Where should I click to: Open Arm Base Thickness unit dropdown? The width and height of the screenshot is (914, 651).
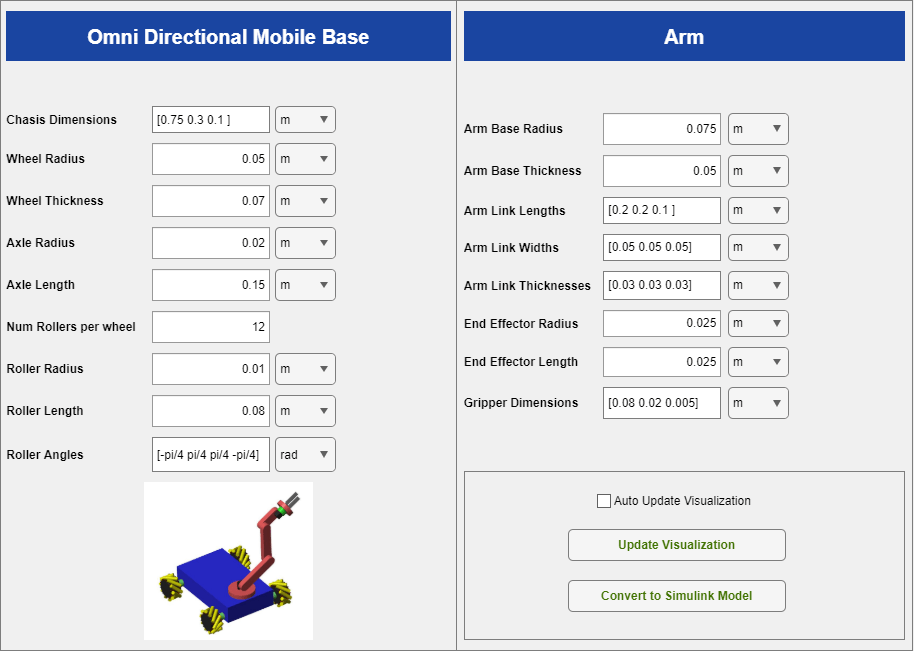[x=758, y=171]
